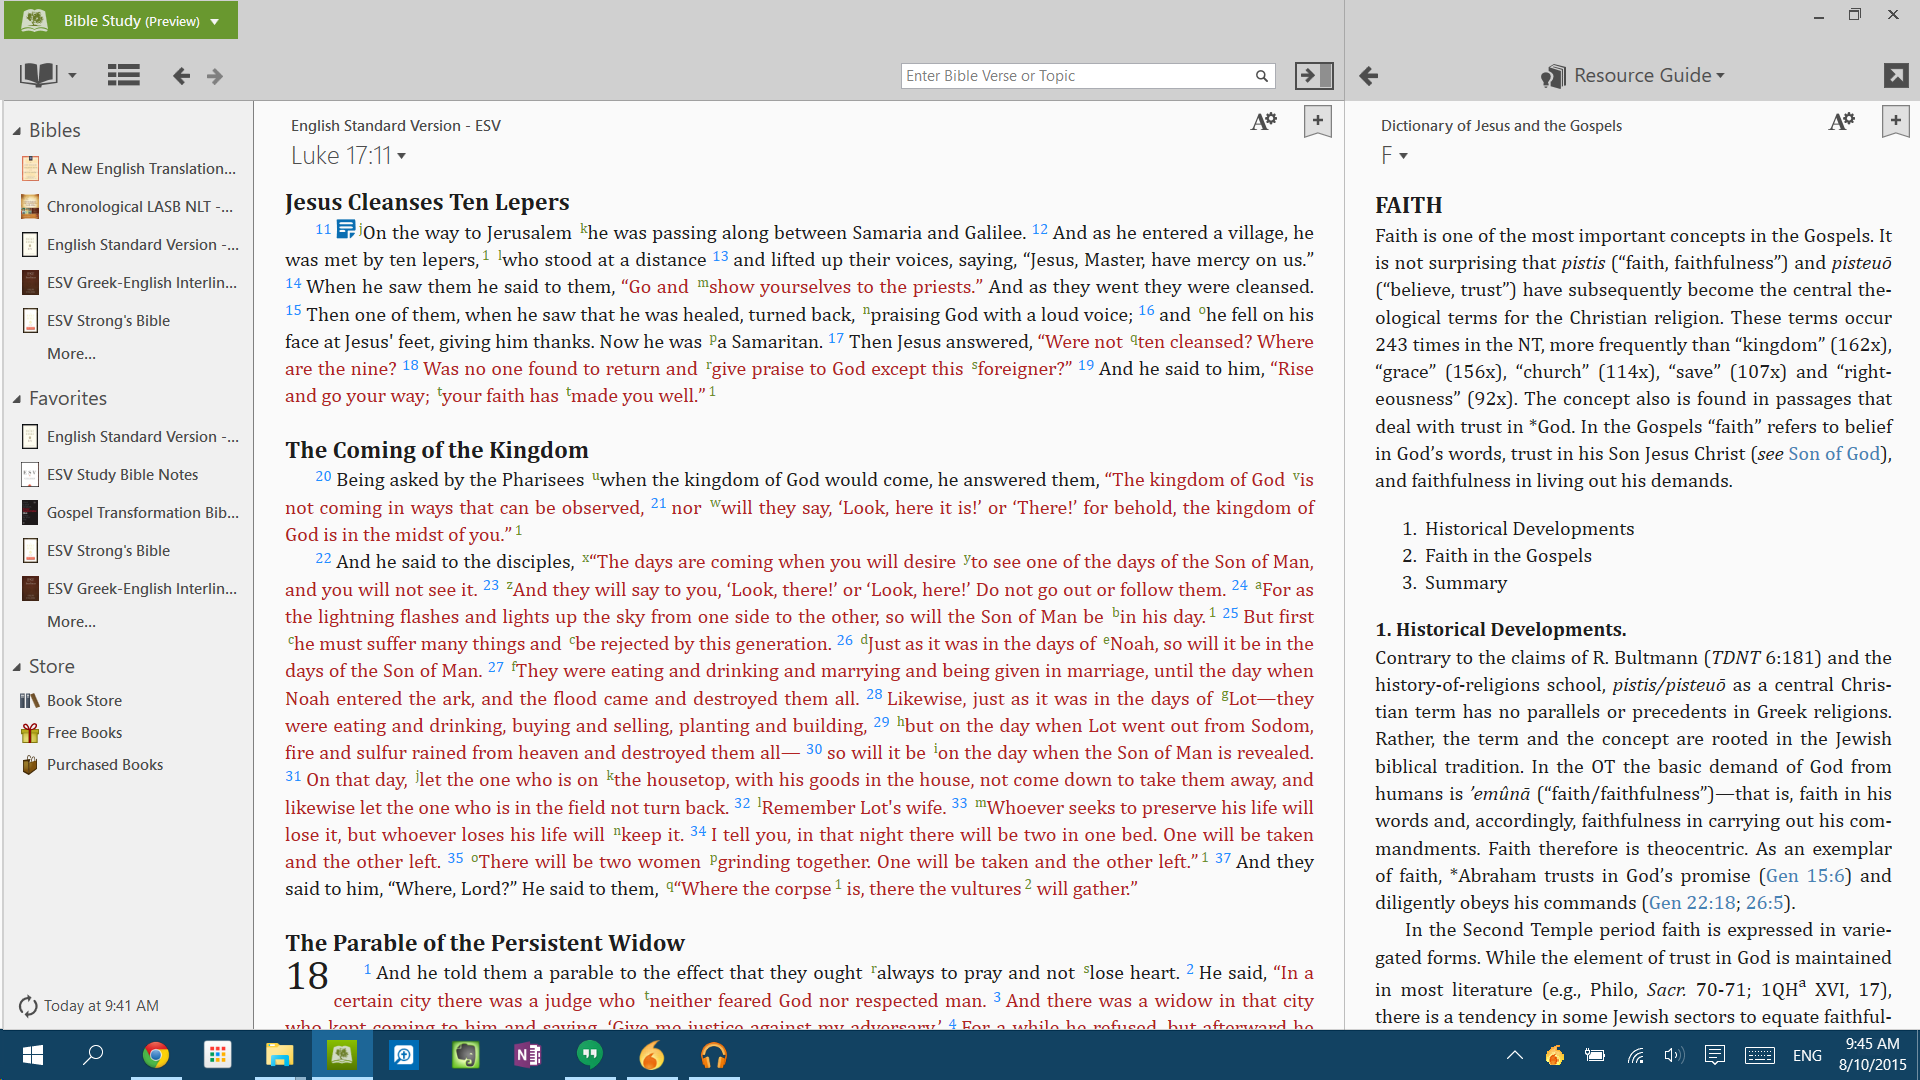
Task: Open Windows Start menu
Action: (x=32, y=1055)
